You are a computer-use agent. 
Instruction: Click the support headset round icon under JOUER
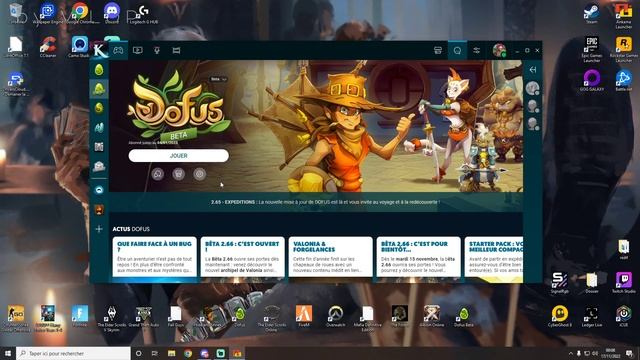tap(158, 174)
